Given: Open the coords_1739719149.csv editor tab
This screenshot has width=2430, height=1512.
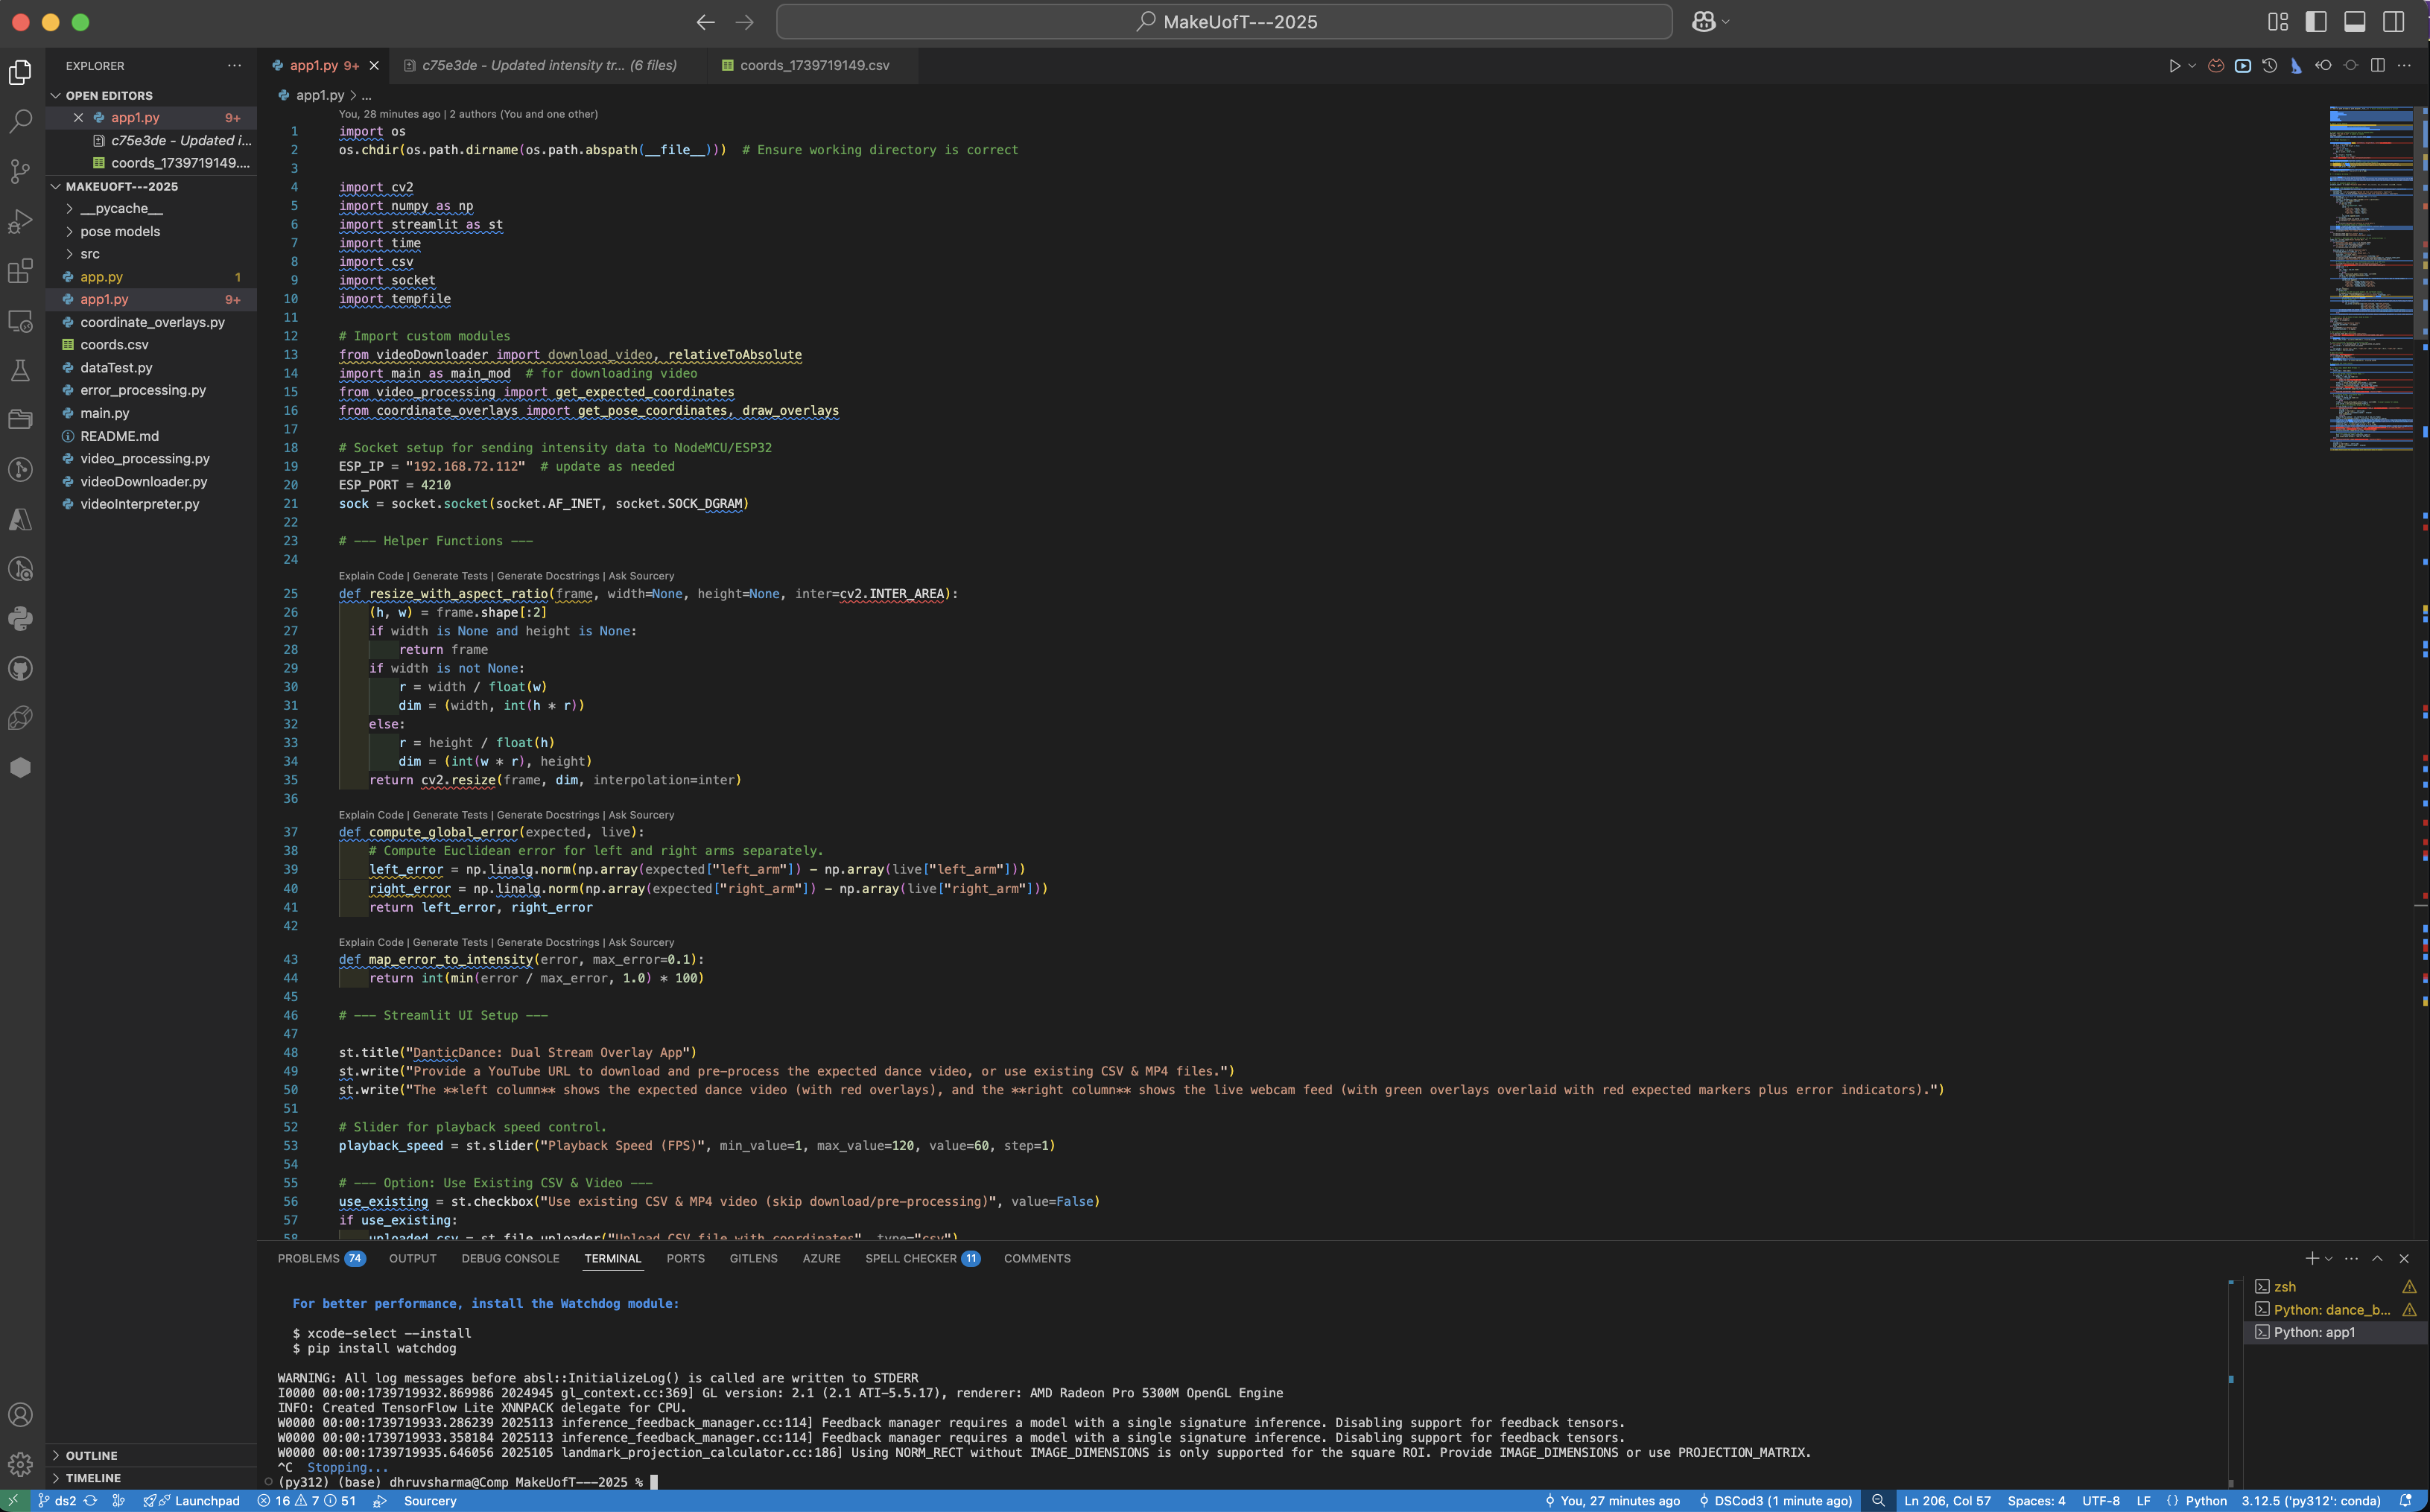Looking at the screenshot, I should (x=813, y=66).
